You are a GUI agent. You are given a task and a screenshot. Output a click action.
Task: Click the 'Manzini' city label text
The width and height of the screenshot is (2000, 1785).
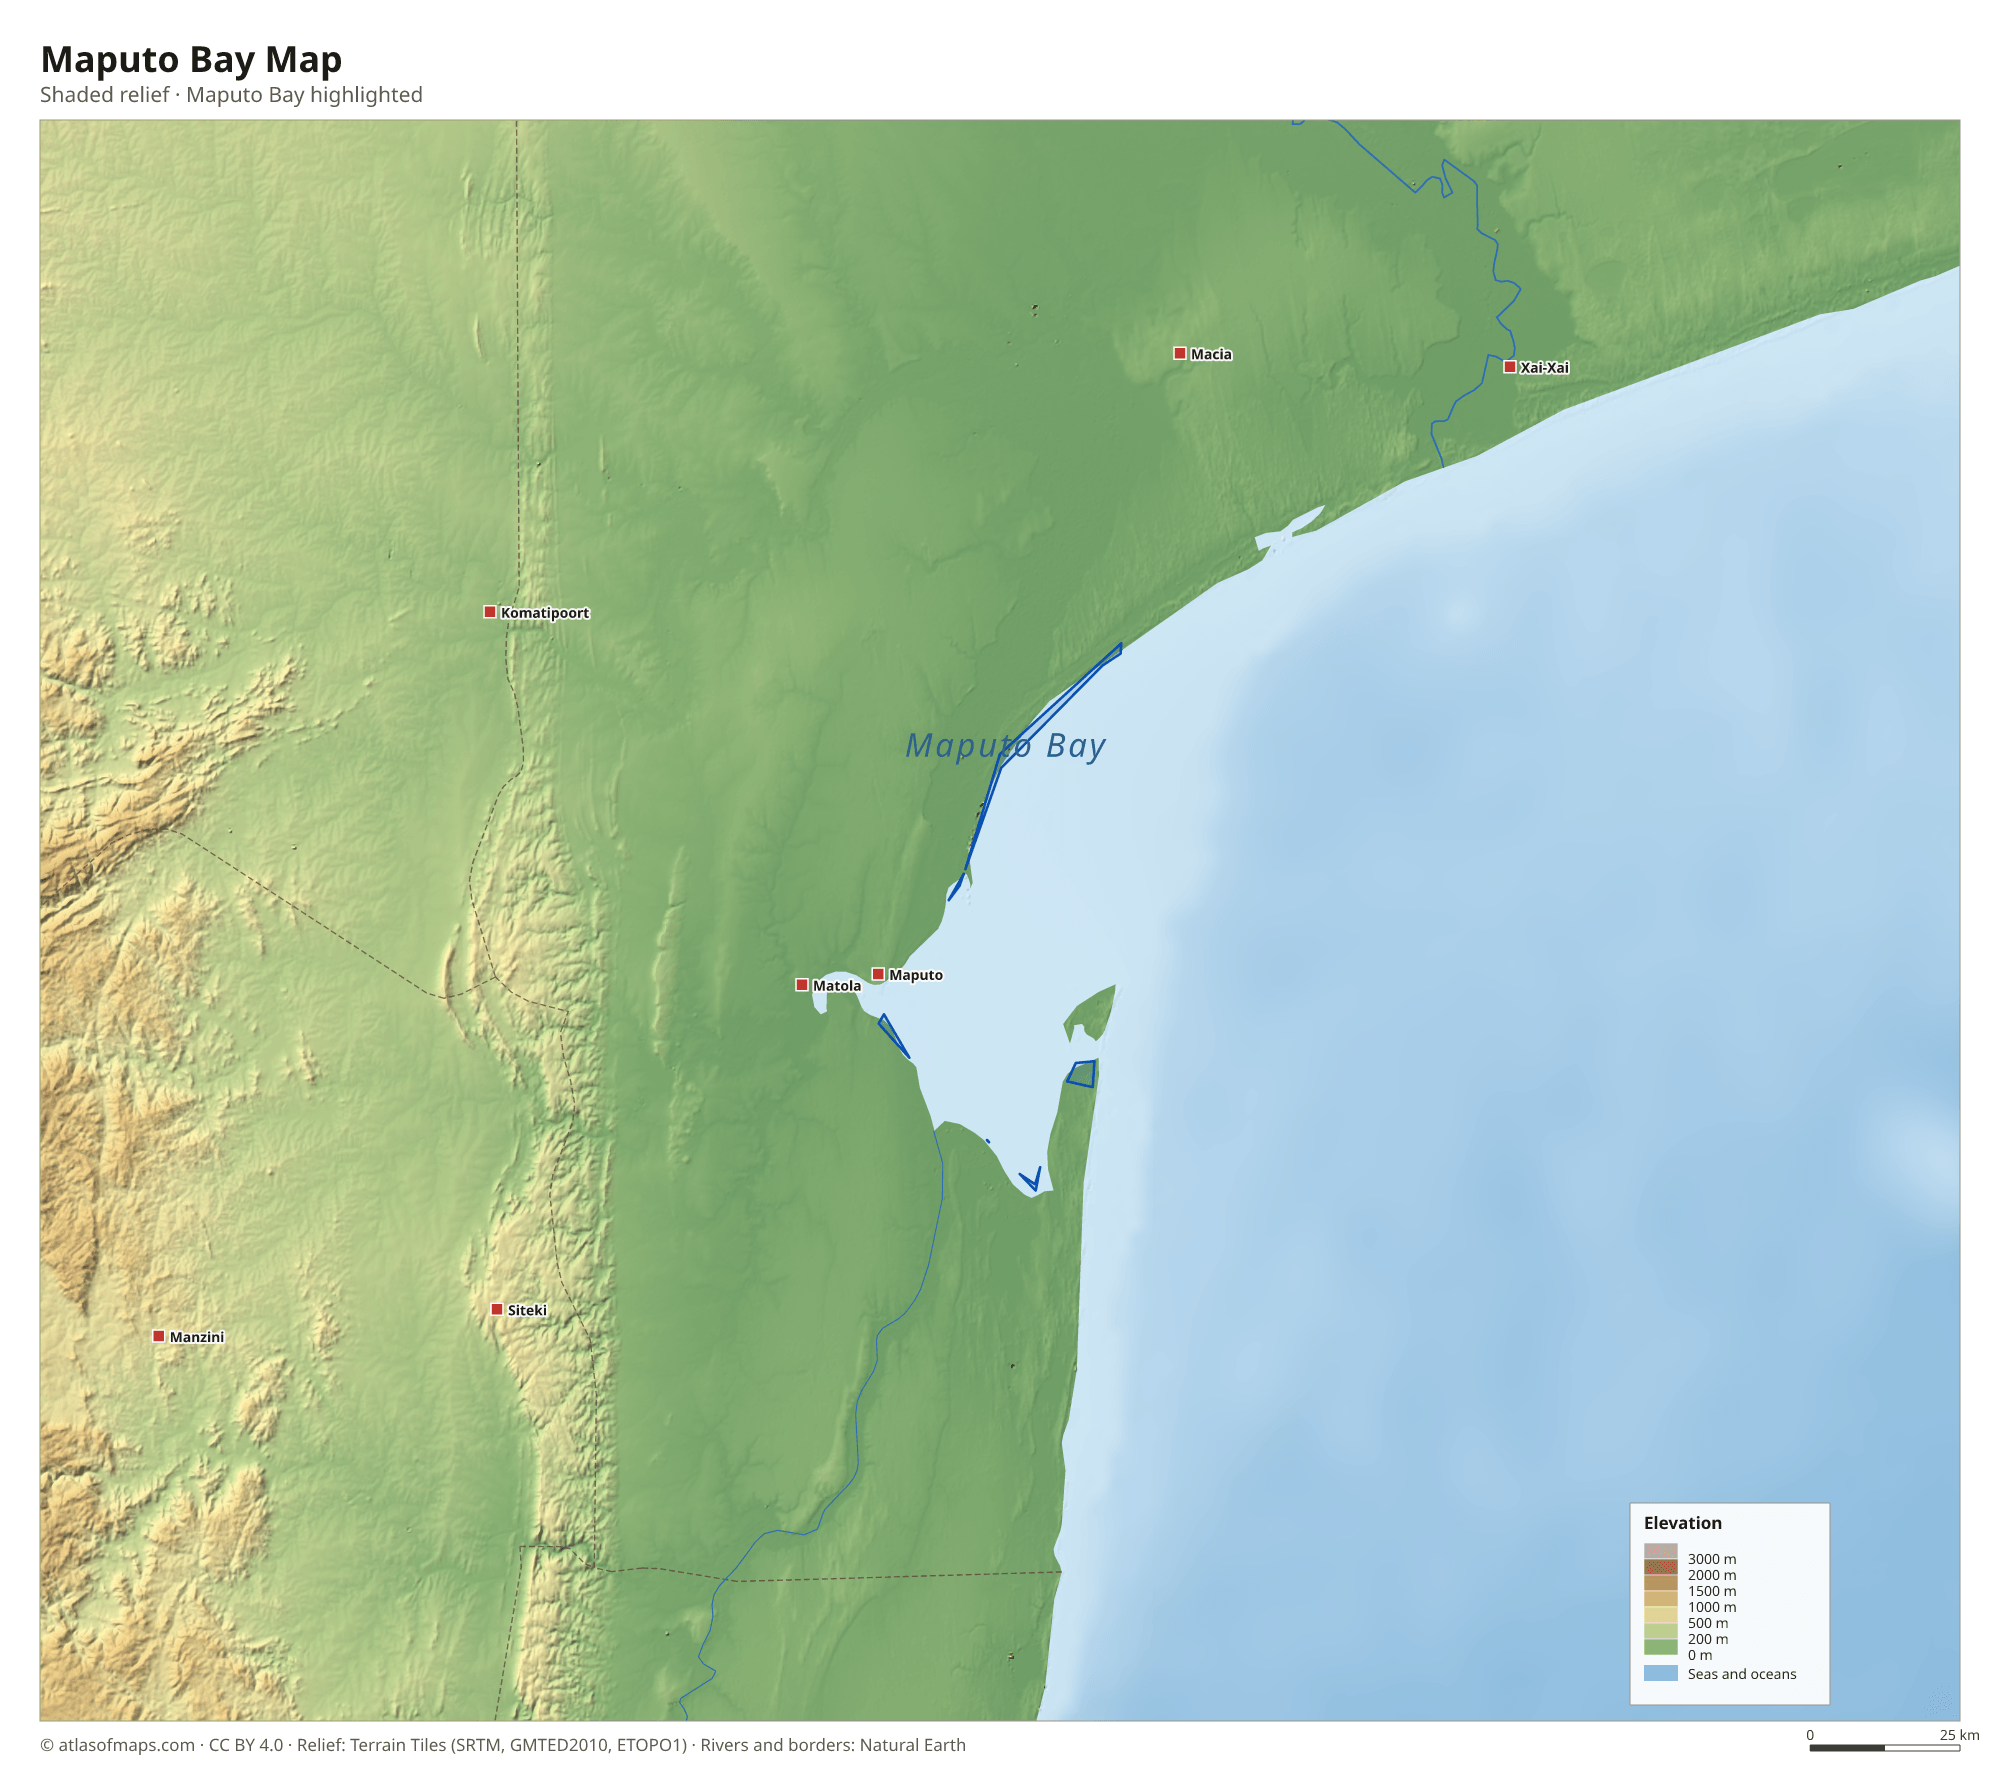pos(197,1337)
